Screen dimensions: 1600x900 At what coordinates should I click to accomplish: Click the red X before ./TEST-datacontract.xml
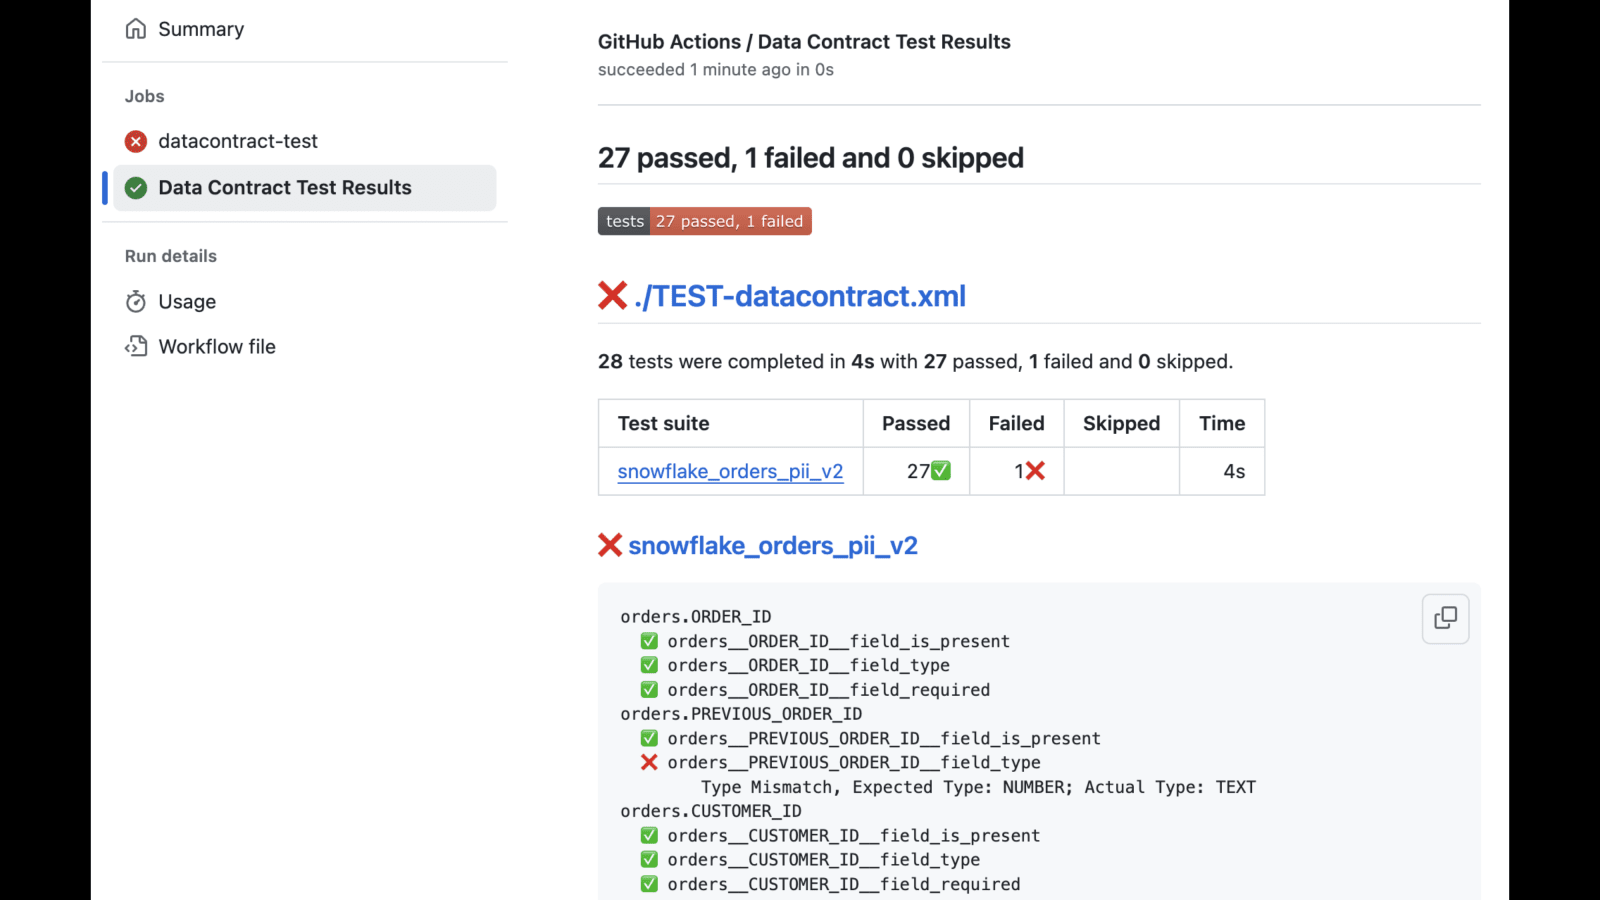[x=612, y=296]
